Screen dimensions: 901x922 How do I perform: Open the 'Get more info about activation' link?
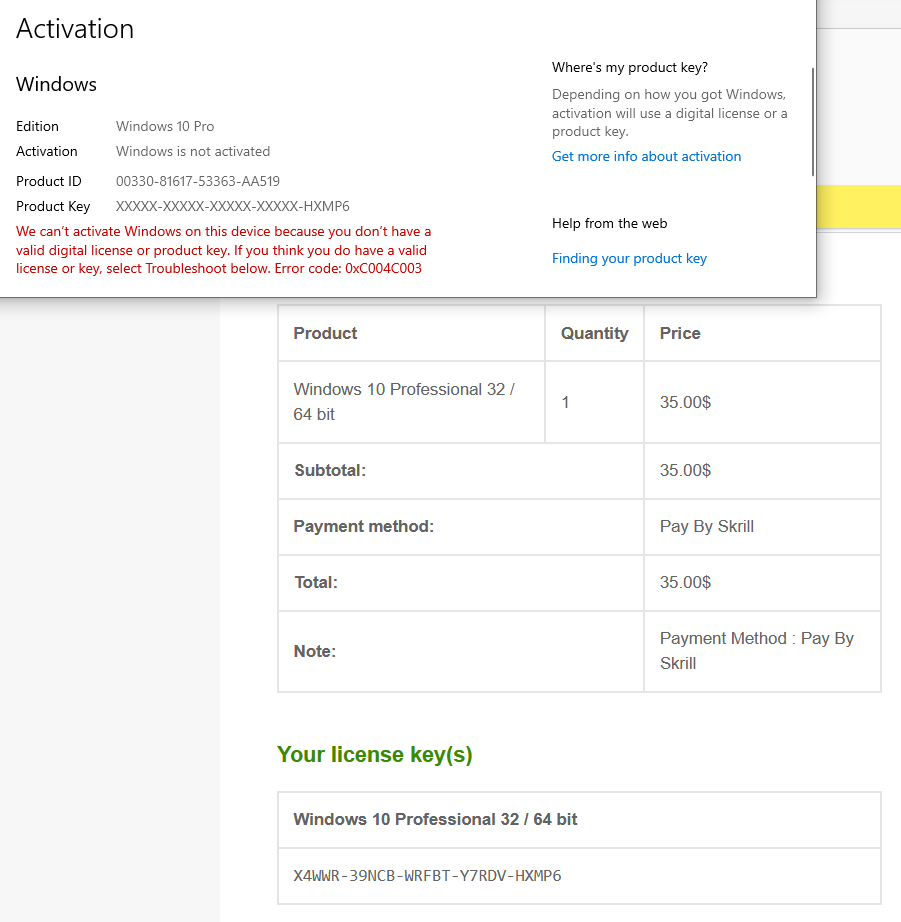[x=646, y=156]
